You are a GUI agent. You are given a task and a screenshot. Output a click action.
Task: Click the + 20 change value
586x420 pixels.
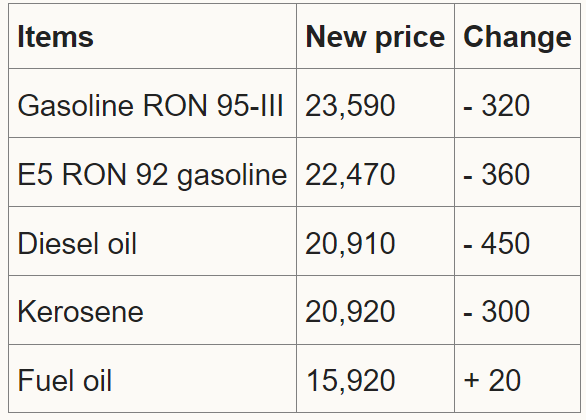(492, 382)
